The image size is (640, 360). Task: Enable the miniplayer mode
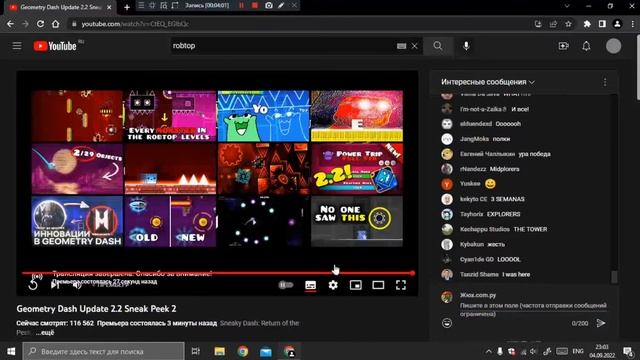[x=356, y=285]
